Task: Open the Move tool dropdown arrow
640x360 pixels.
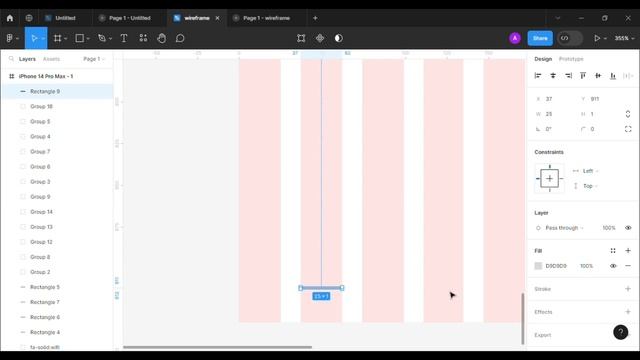Action: pos(43,39)
